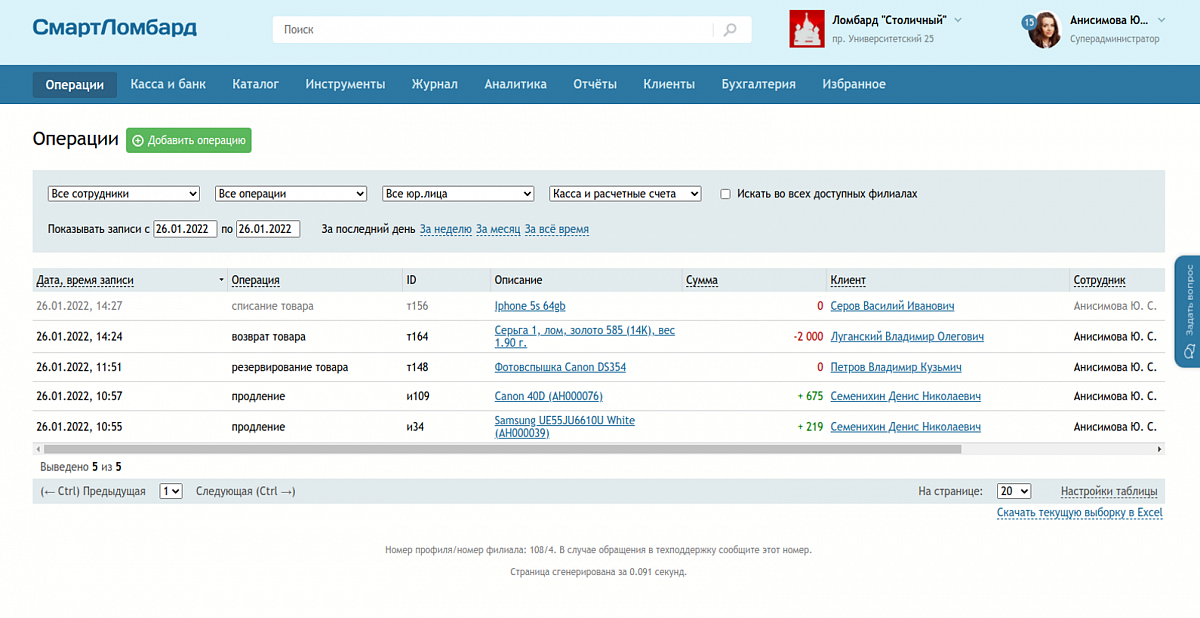Screen dimensions: 1200x618
Task: Click the notification badge showing 15
Action: (x=1028, y=22)
